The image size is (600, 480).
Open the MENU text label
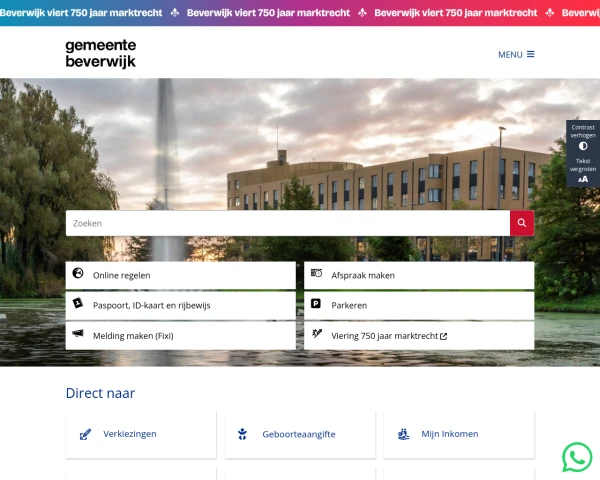[x=510, y=55]
